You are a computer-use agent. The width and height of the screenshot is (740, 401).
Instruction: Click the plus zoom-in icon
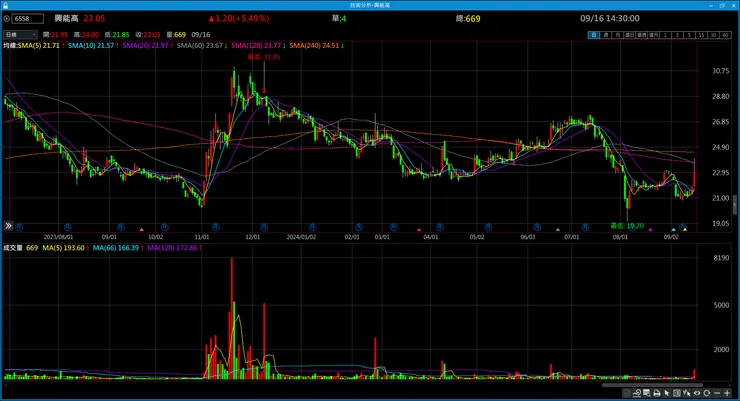(x=727, y=393)
